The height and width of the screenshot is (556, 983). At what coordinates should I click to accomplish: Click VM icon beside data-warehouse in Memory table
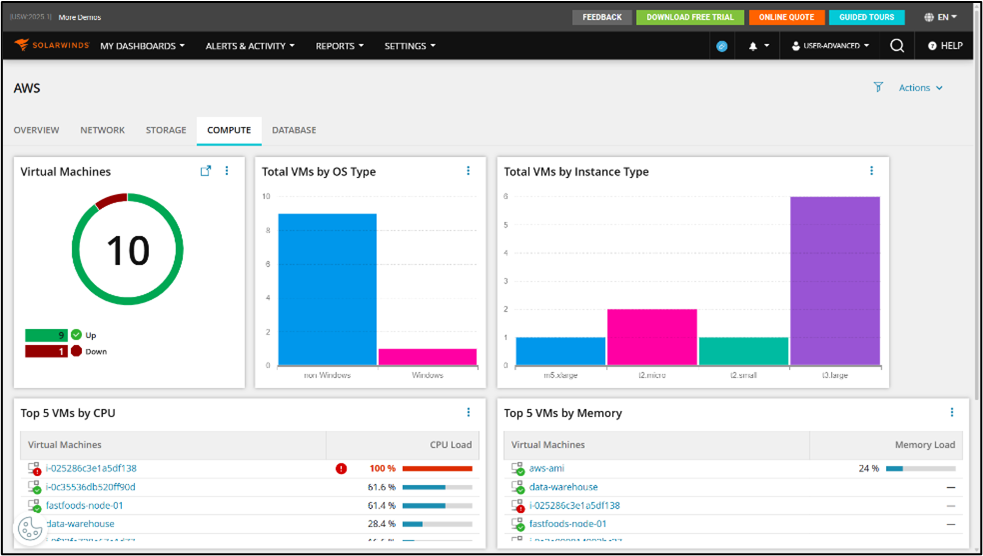pyautogui.click(x=518, y=487)
